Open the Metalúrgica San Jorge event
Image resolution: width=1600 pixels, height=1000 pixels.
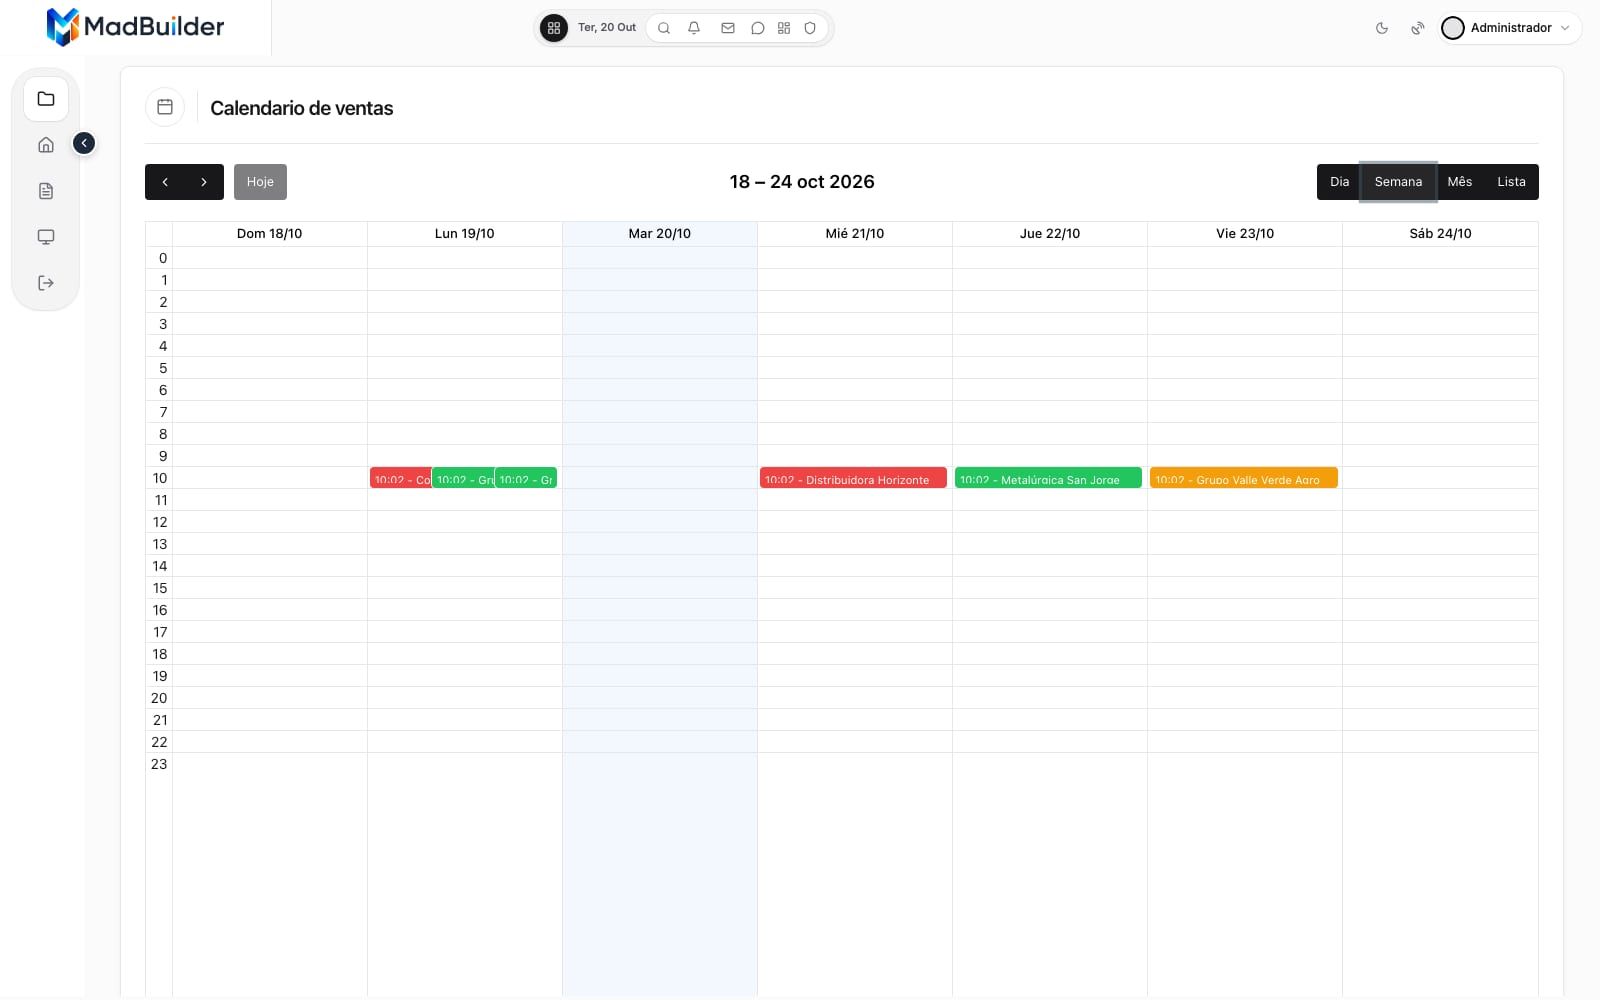[1048, 478]
